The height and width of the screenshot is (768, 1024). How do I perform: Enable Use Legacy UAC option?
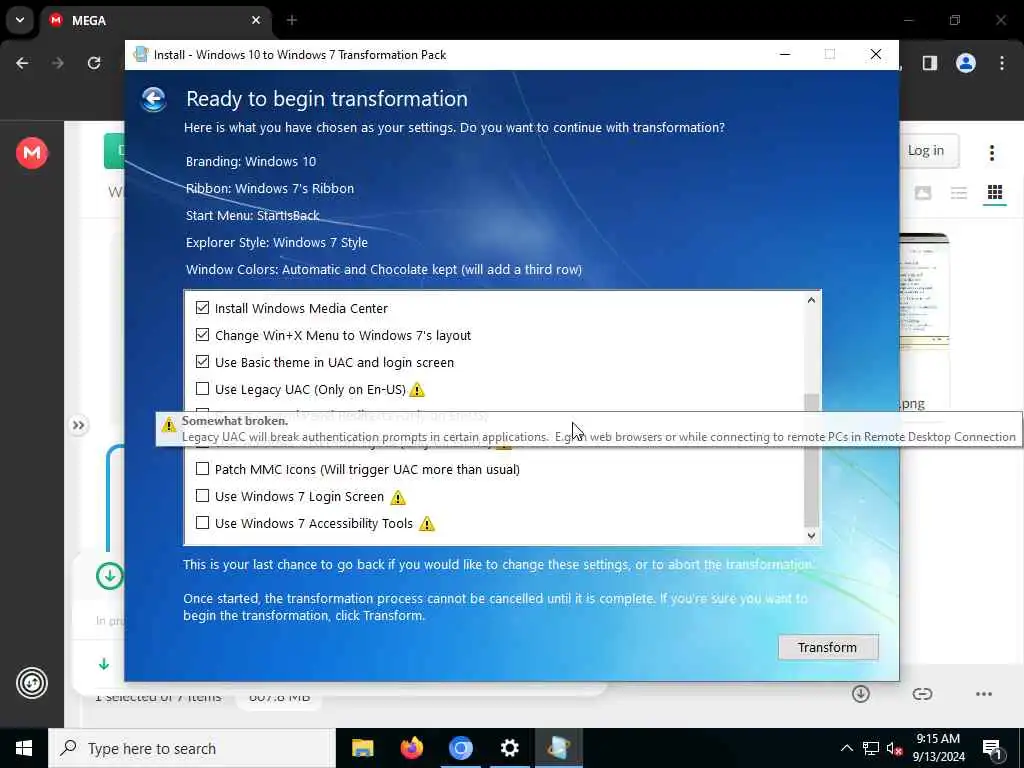tap(202, 389)
